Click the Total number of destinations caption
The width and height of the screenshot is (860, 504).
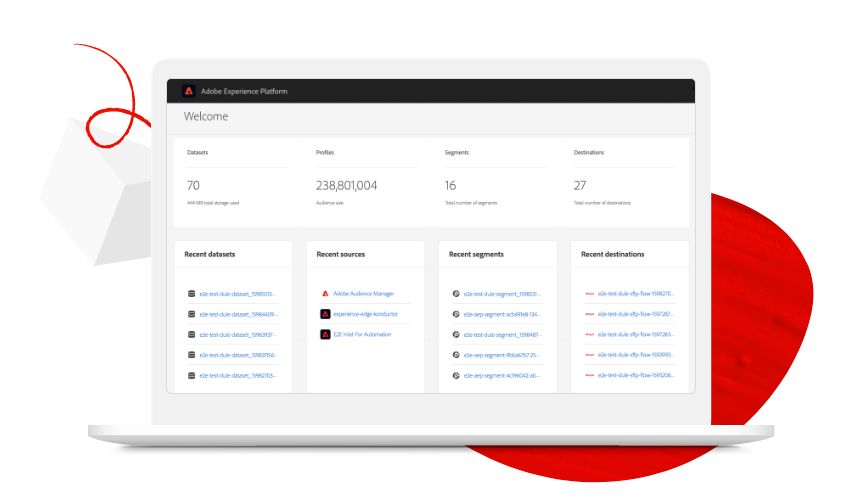[602, 203]
